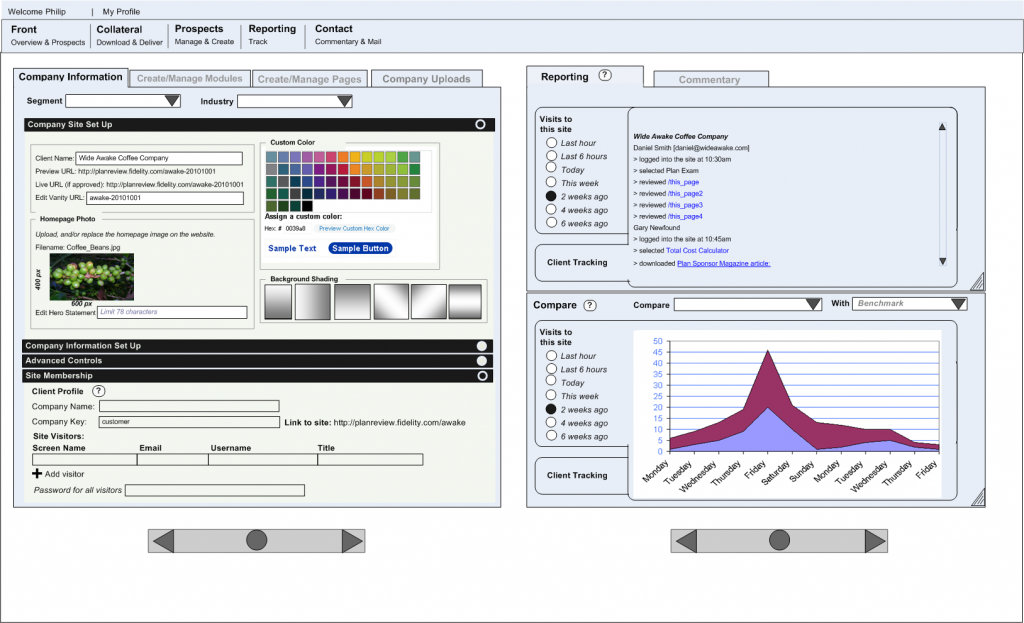Select 'Last hour' in Reporting visits
1024x623 pixels.
[551, 143]
